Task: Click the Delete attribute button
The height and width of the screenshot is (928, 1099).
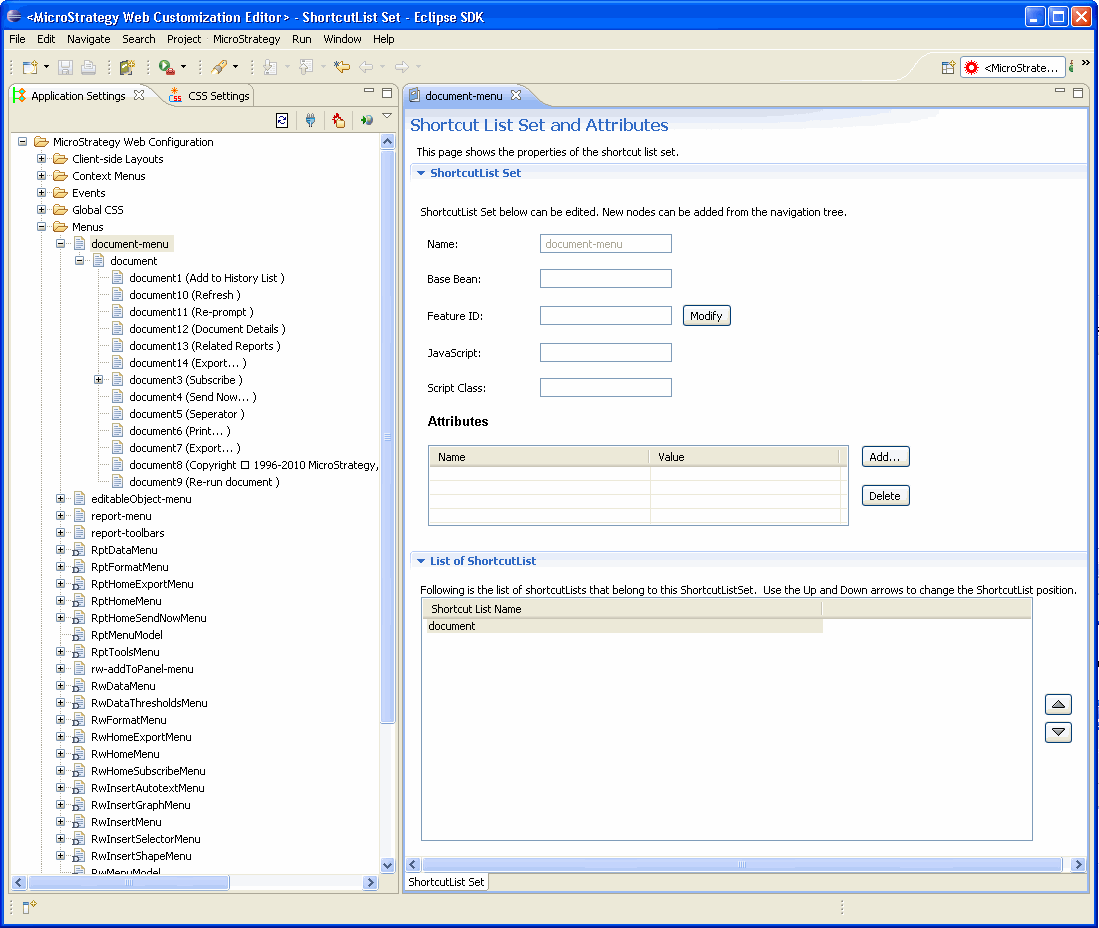Action: pos(885,496)
